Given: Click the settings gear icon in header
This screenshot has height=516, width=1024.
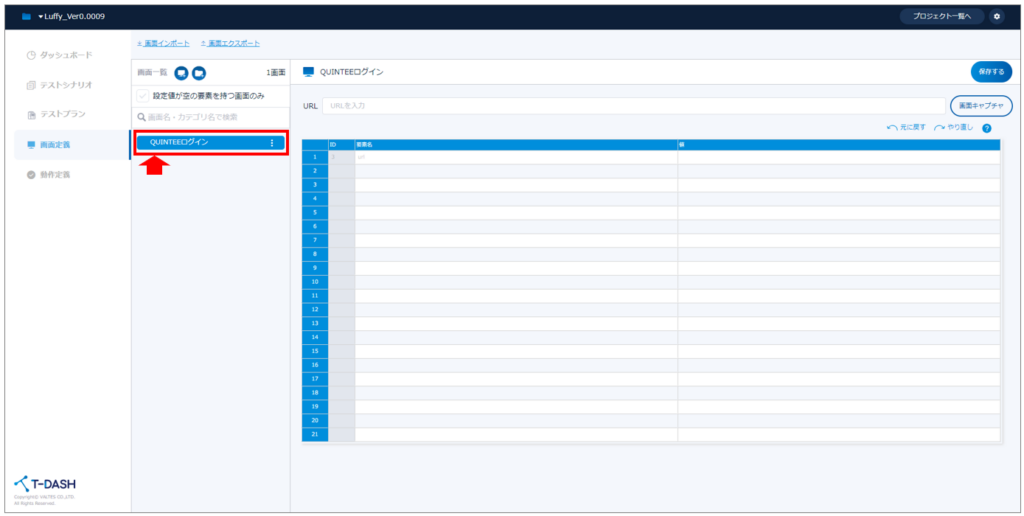Looking at the screenshot, I should click(x=997, y=17).
